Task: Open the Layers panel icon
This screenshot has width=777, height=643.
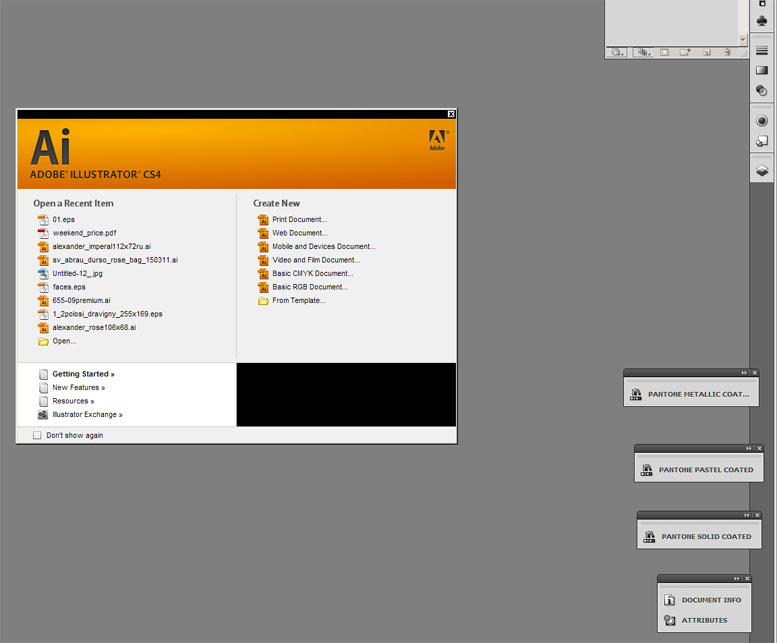Action: (762, 171)
